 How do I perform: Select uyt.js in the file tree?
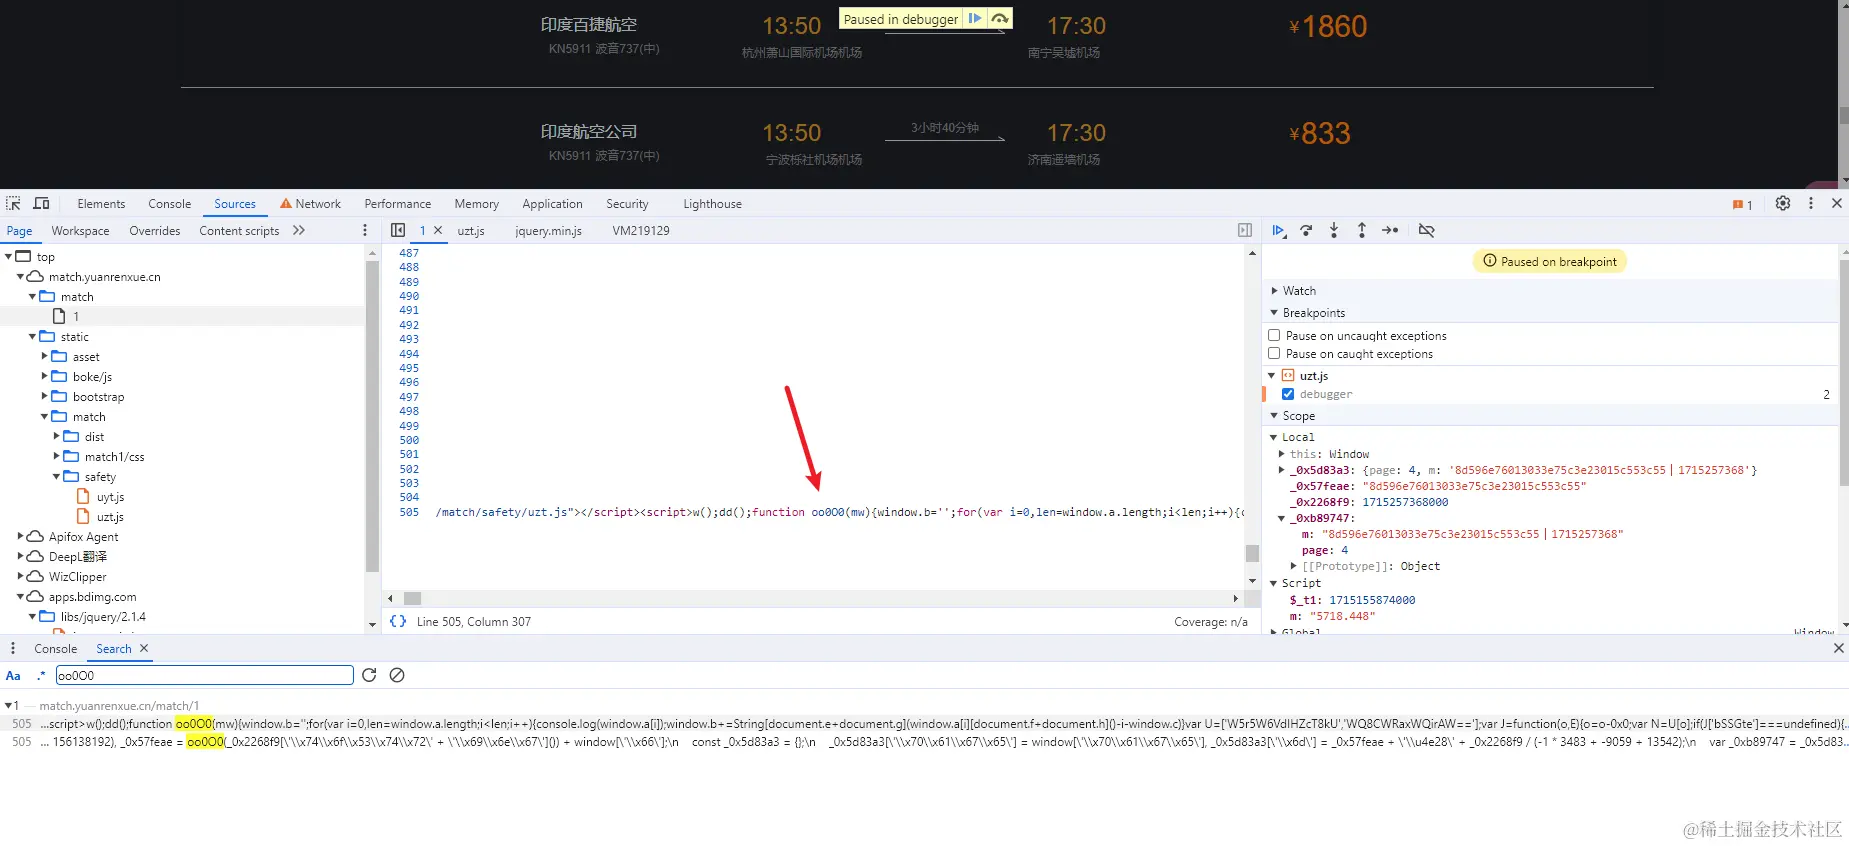[x=110, y=496]
